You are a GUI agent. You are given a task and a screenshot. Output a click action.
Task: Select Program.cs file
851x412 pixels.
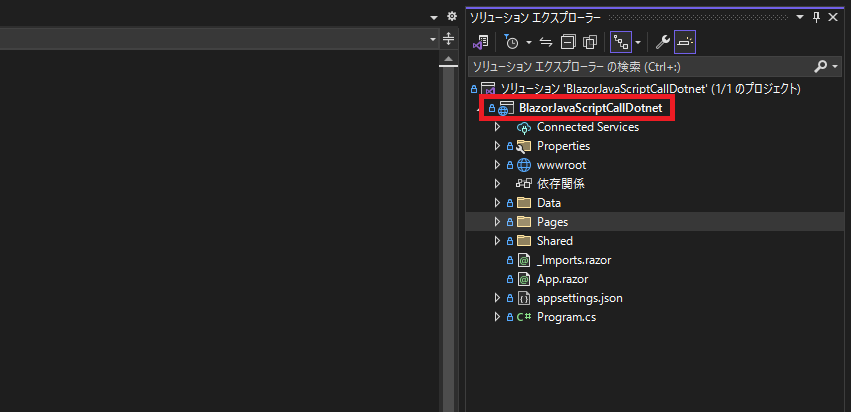pos(567,318)
